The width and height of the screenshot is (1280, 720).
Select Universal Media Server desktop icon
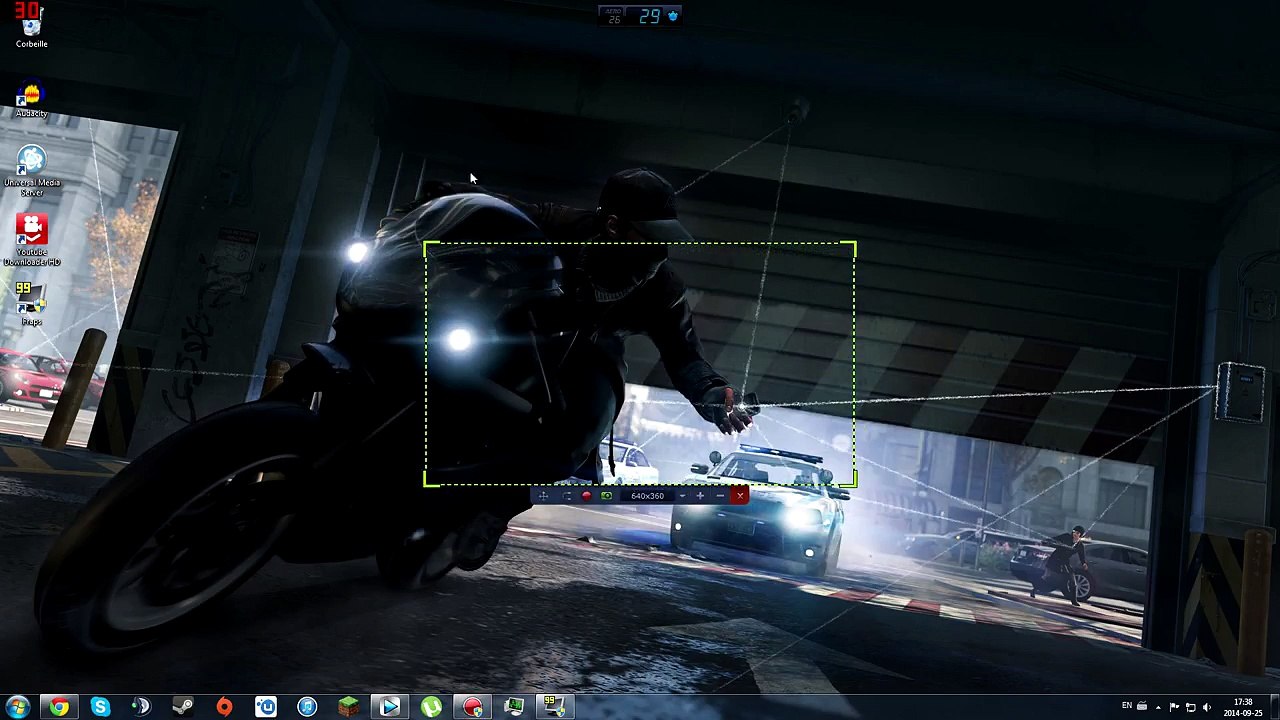point(31,170)
